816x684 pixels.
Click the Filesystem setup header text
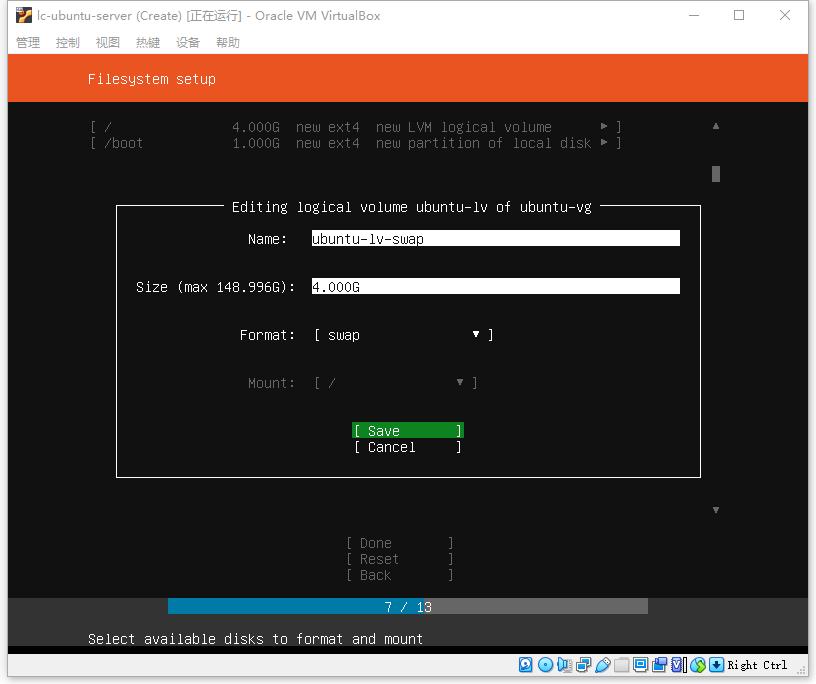click(x=151, y=79)
